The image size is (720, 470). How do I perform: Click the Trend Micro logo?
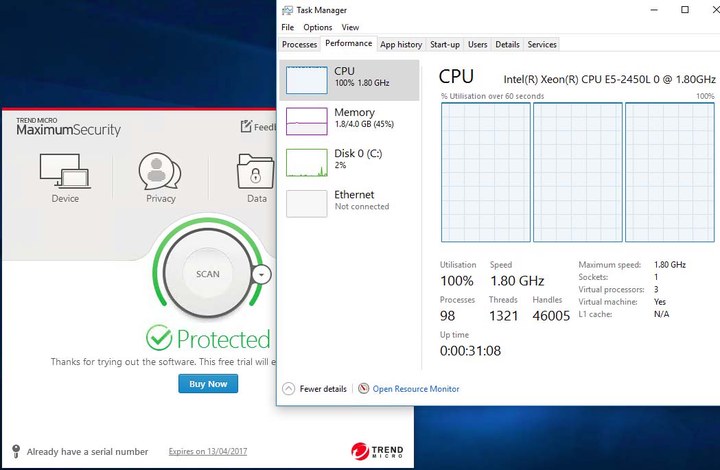click(377, 451)
